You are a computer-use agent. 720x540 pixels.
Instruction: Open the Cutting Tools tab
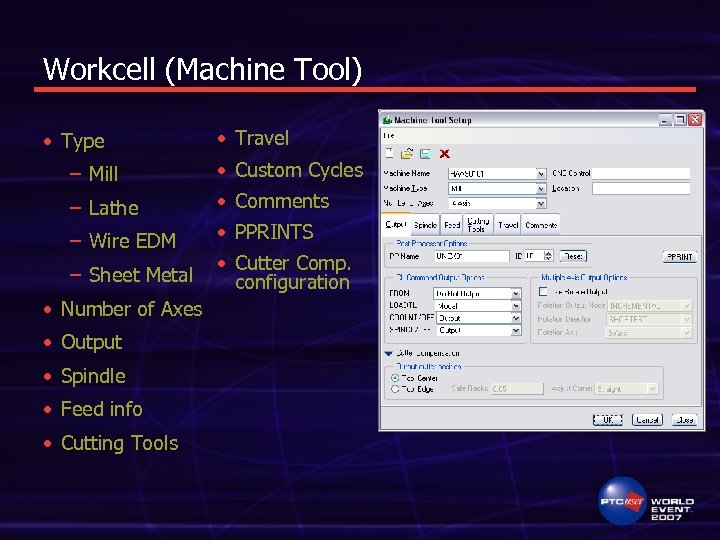478,225
